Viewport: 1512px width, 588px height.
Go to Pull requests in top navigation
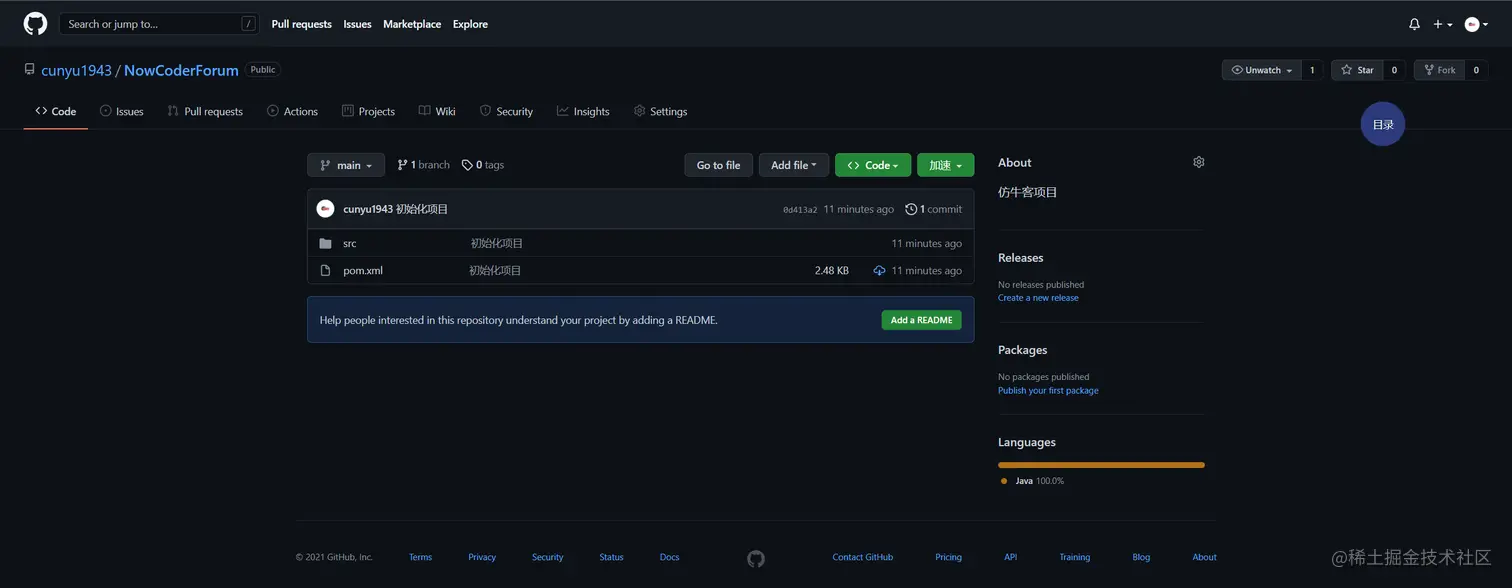(301, 24)
